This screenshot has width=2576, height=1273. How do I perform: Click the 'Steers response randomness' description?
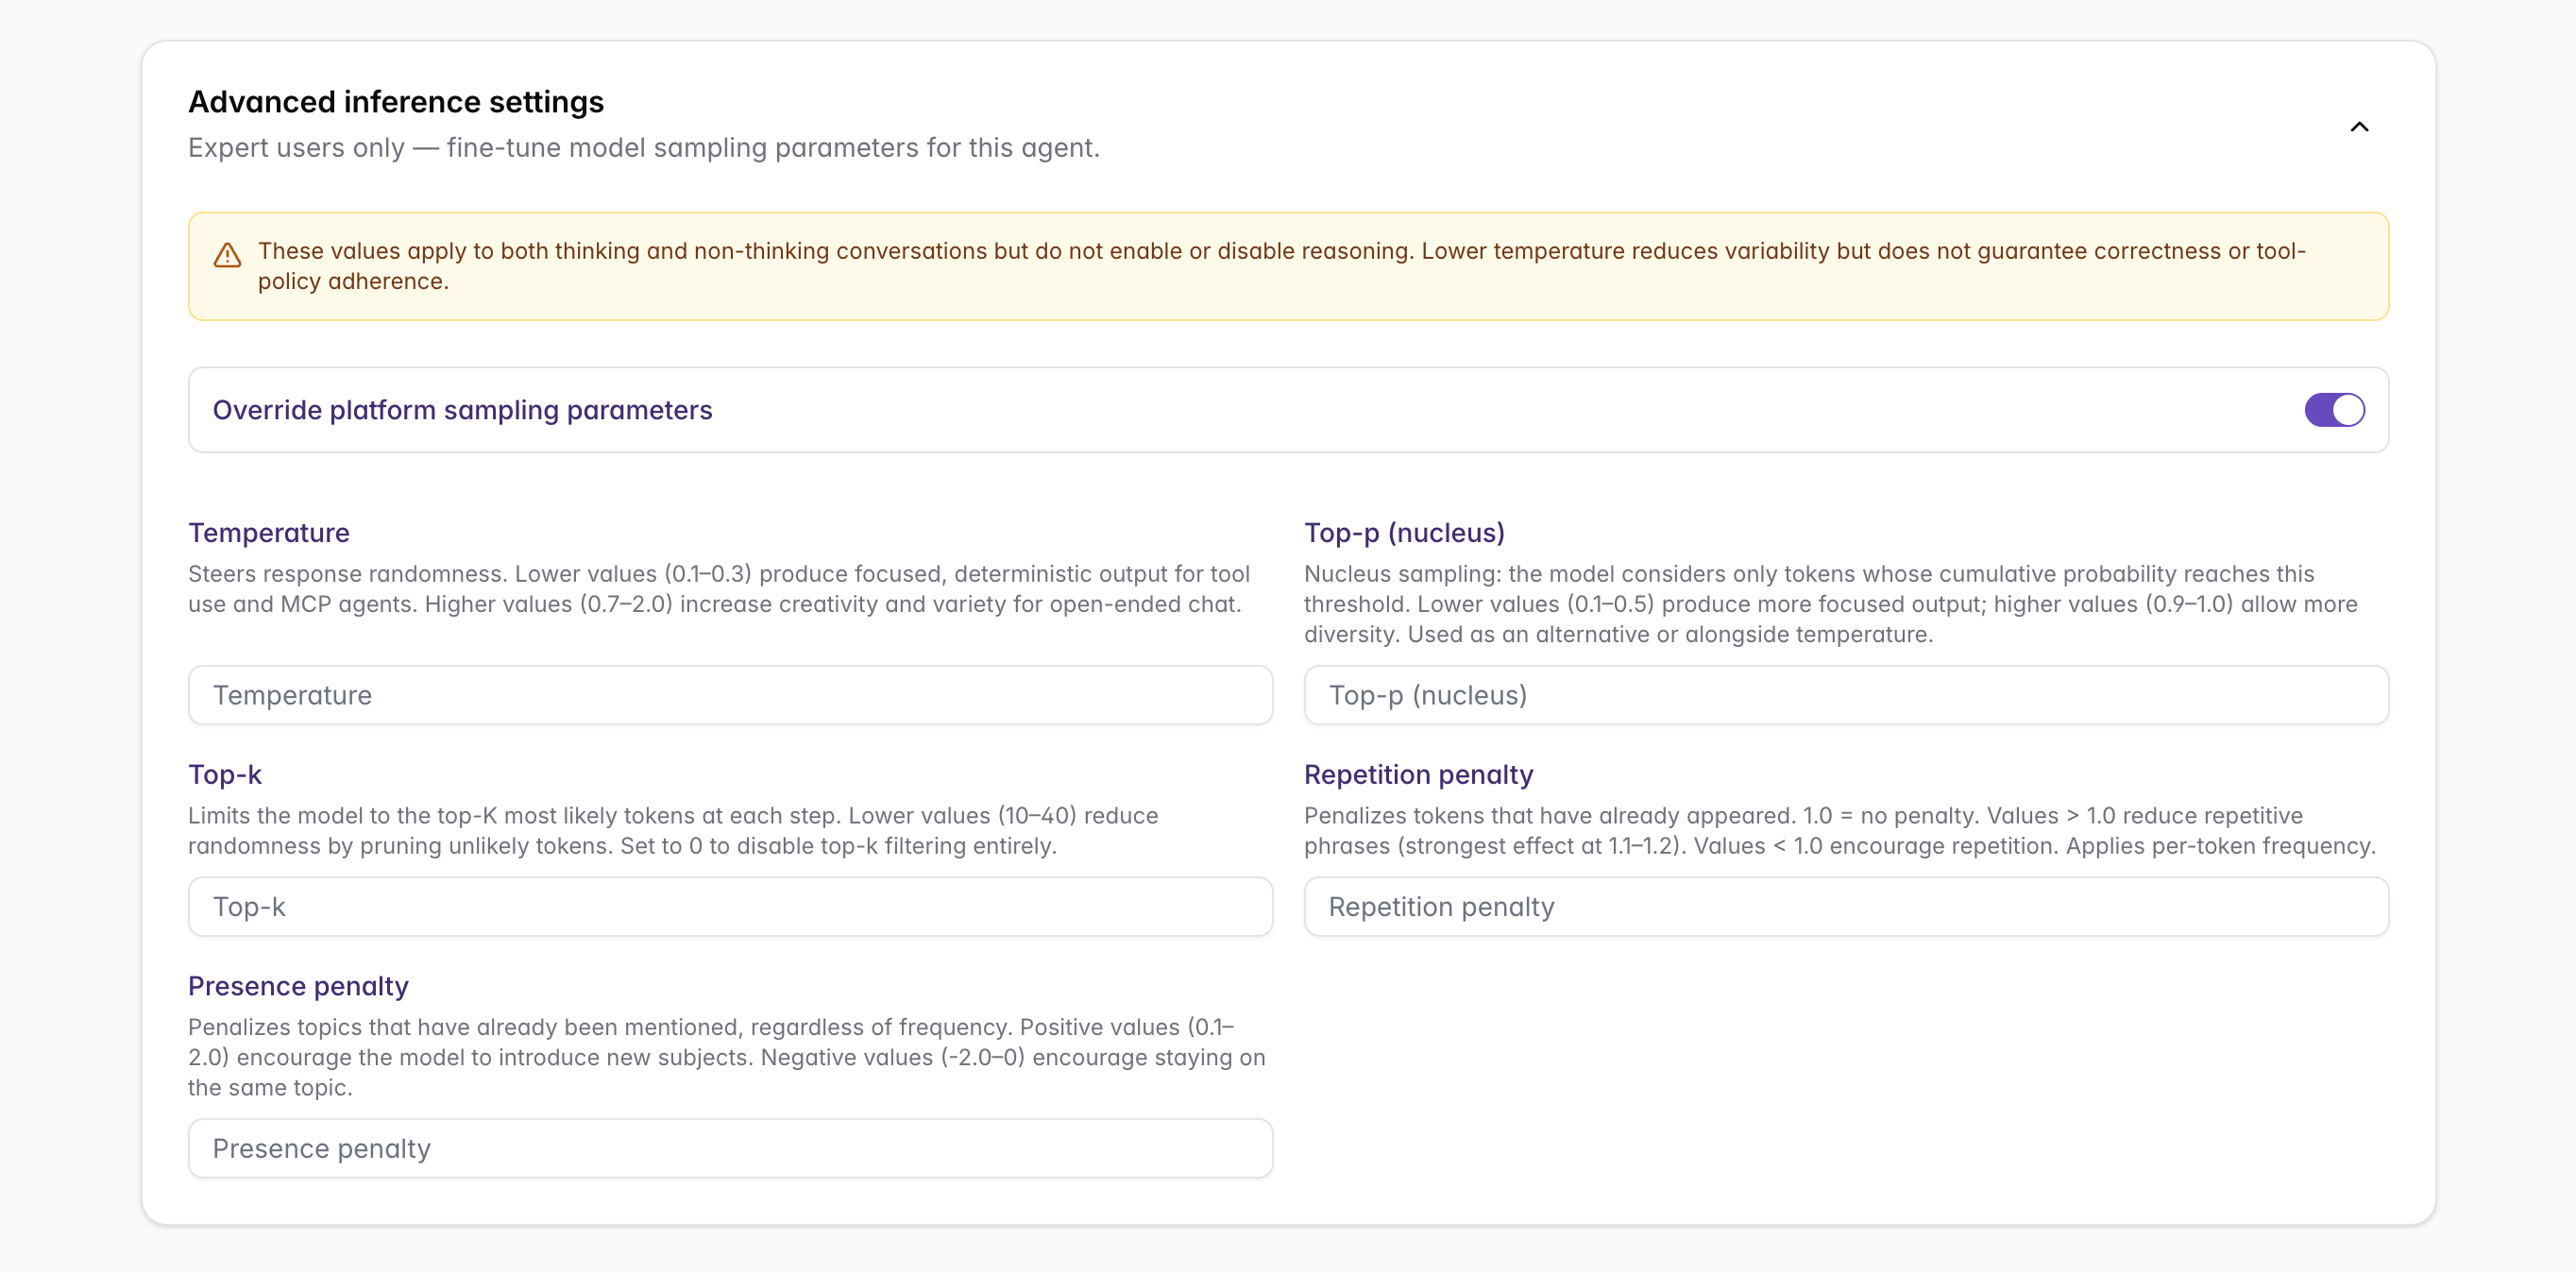coord(719,589)
